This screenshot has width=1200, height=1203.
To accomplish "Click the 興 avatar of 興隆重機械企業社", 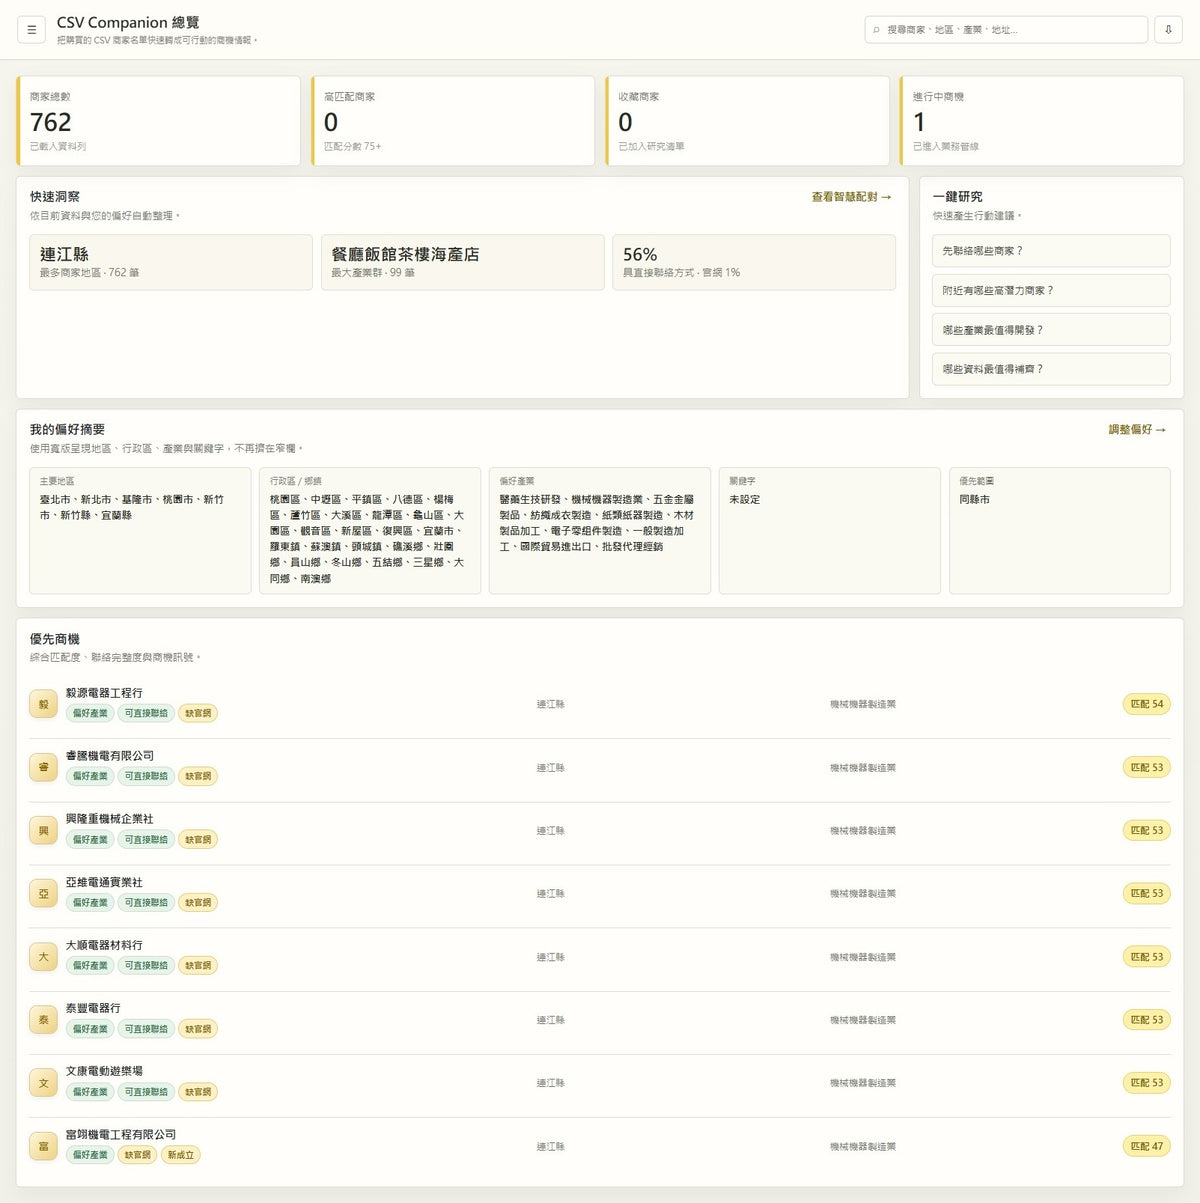I will coord(43,831).
